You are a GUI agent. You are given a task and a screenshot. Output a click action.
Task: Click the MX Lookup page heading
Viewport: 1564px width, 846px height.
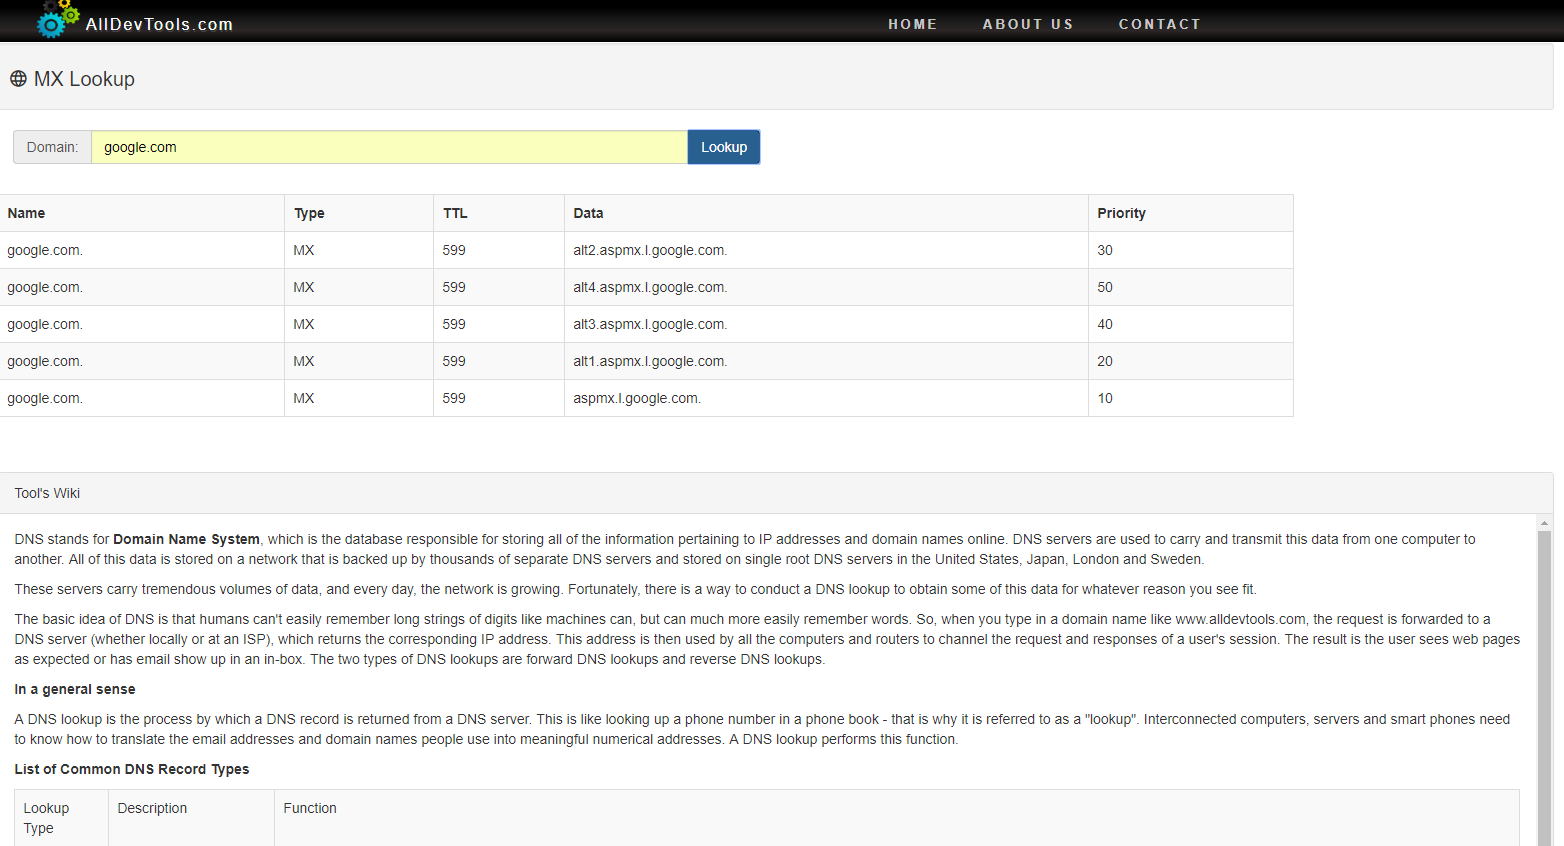pos(84,79)
